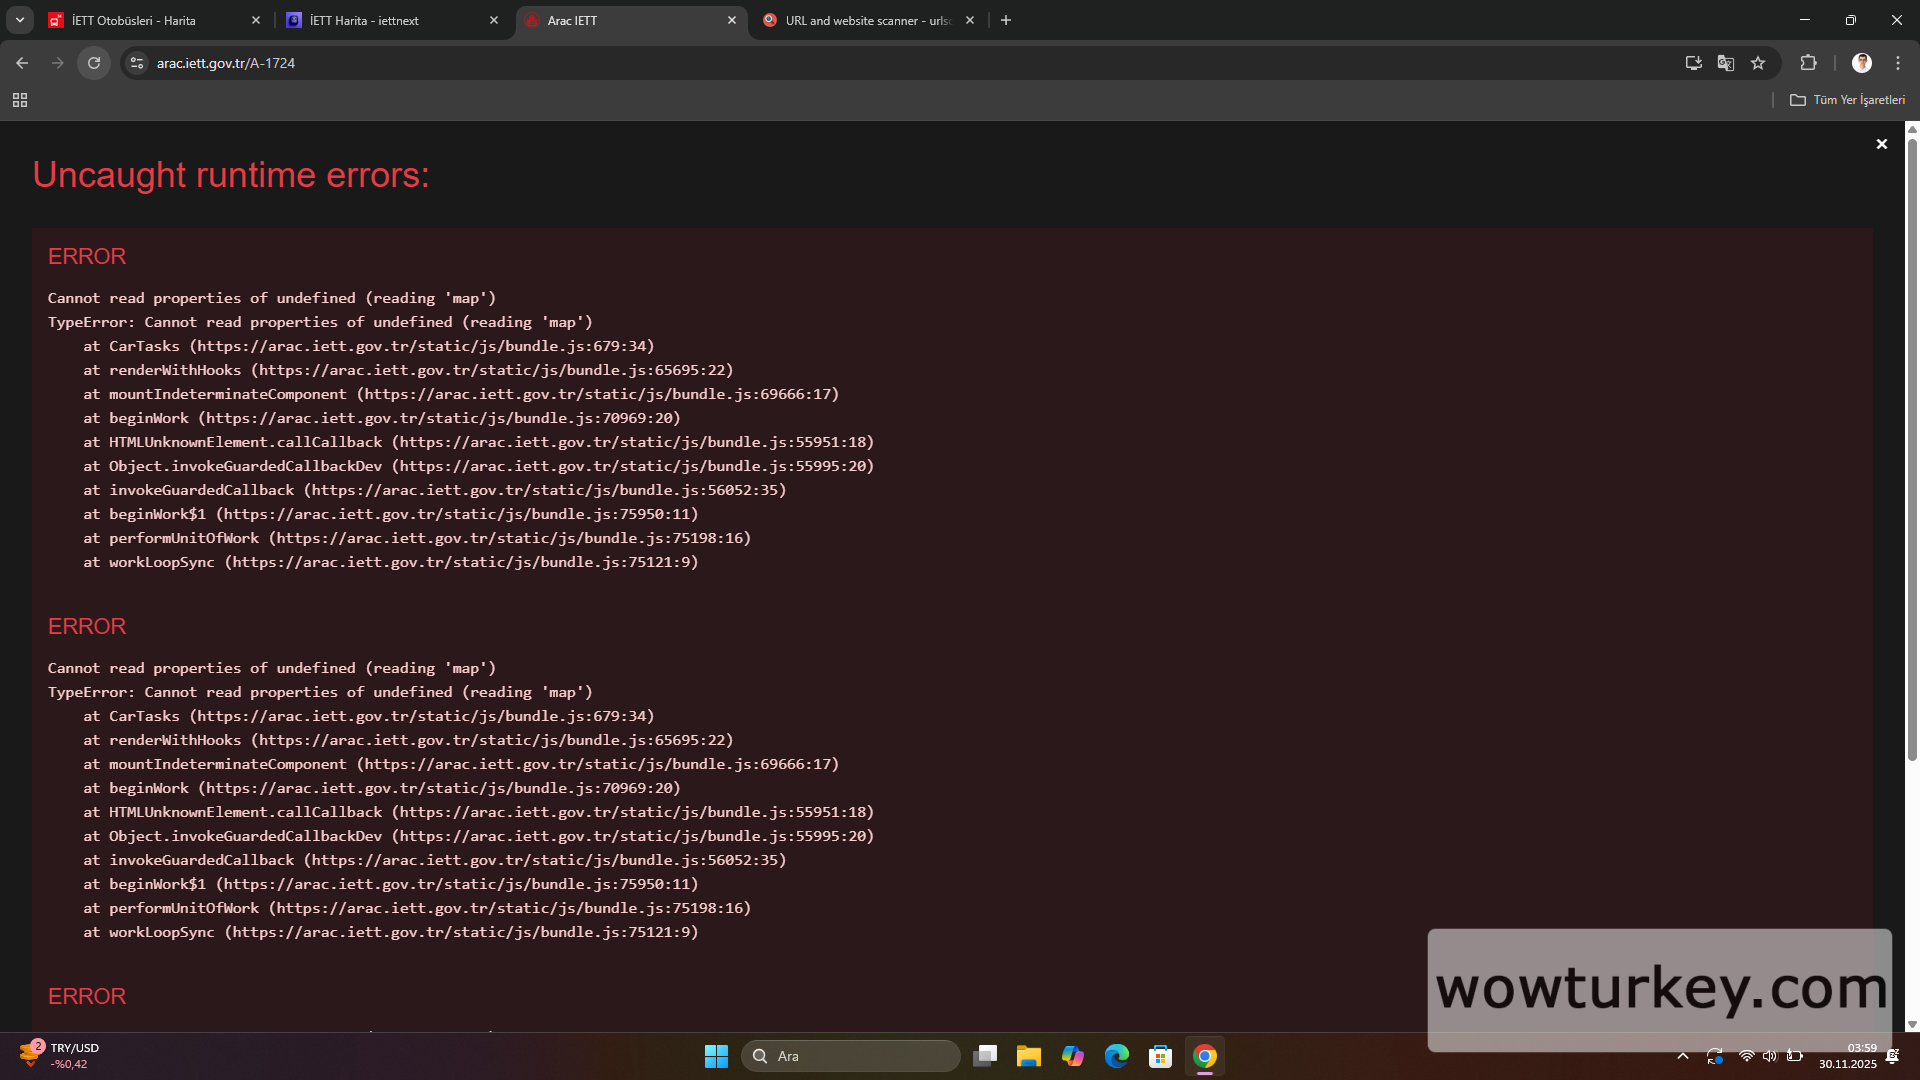Click the install app icon in address bar

pyautogui.click(x=1693, y=63)
